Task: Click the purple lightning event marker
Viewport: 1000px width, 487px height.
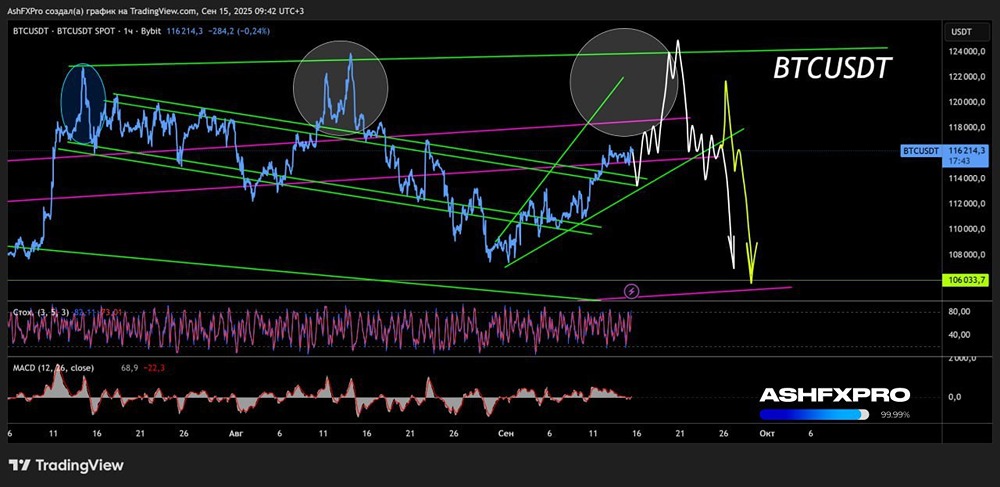Action: point(632,291)
